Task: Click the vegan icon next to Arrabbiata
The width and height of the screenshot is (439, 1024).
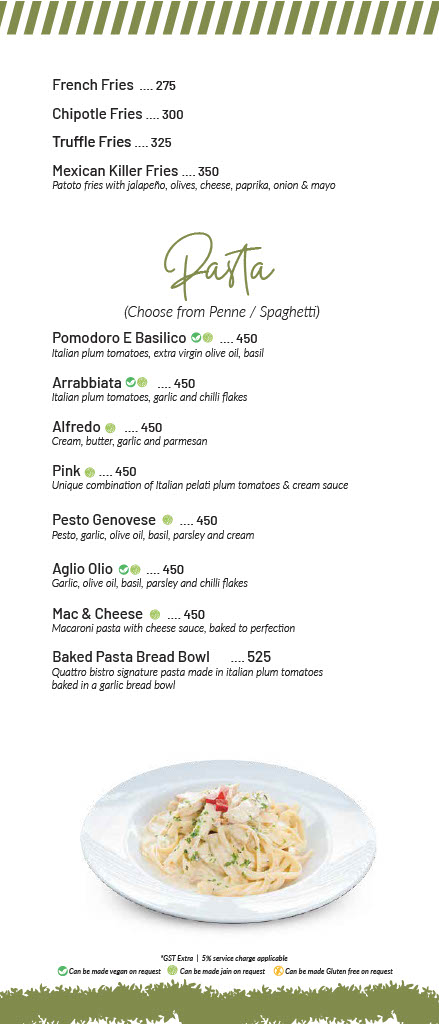Action: [131, 382]
